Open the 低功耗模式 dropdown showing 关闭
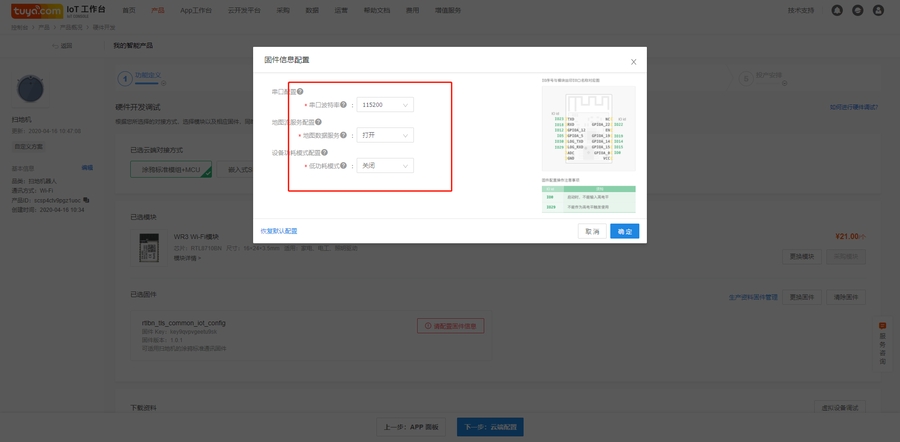 click(385, 166)
